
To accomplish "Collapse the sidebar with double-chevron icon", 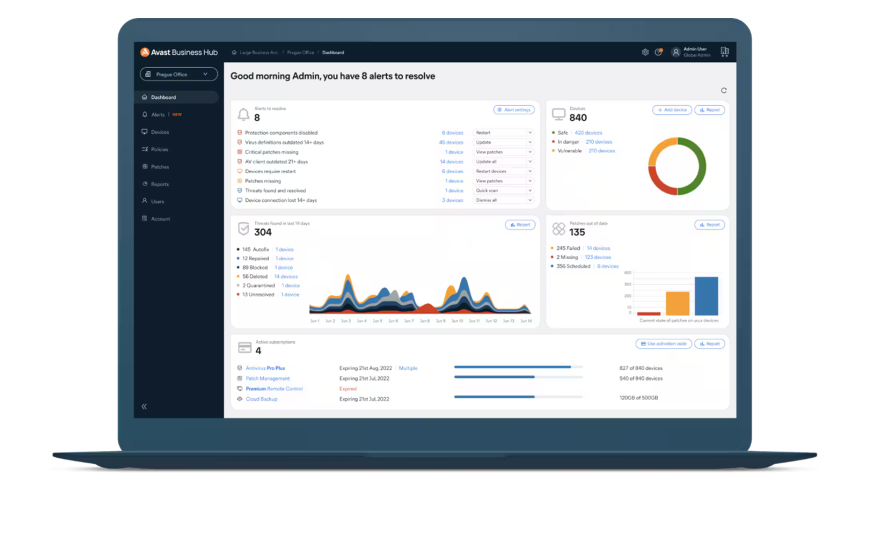I will tap(144, 406).
